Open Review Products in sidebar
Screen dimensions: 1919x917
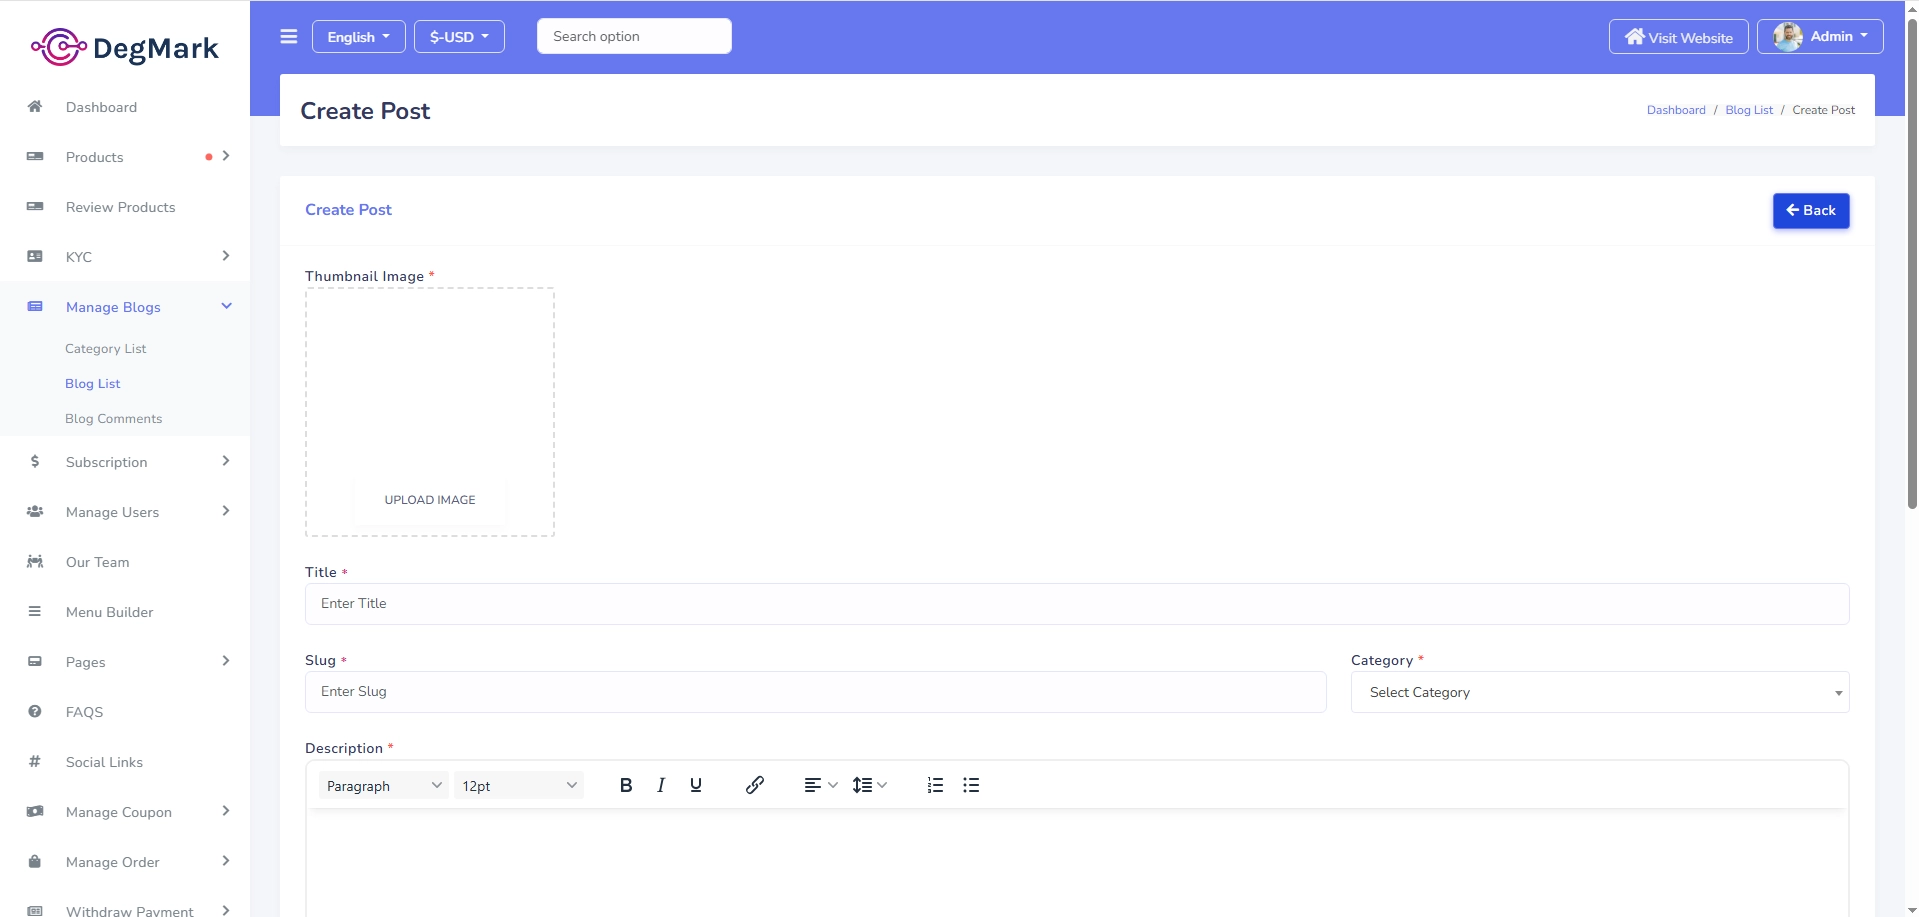point(120,207)
